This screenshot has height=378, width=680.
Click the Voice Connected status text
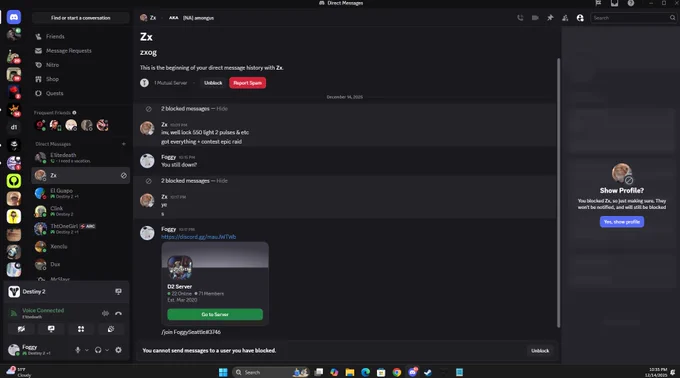point(43,310)
